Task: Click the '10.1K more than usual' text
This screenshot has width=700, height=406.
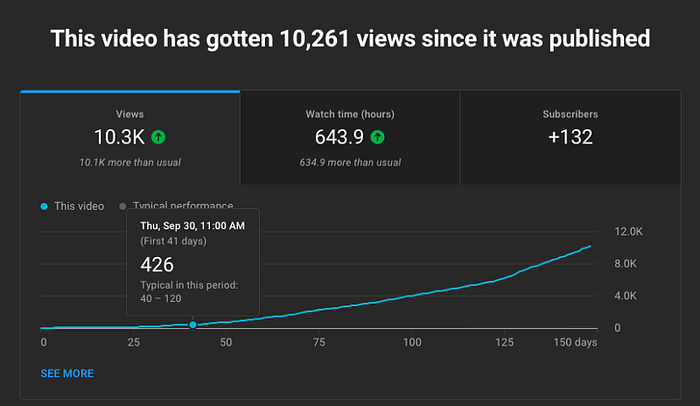Action: (130, 163)
